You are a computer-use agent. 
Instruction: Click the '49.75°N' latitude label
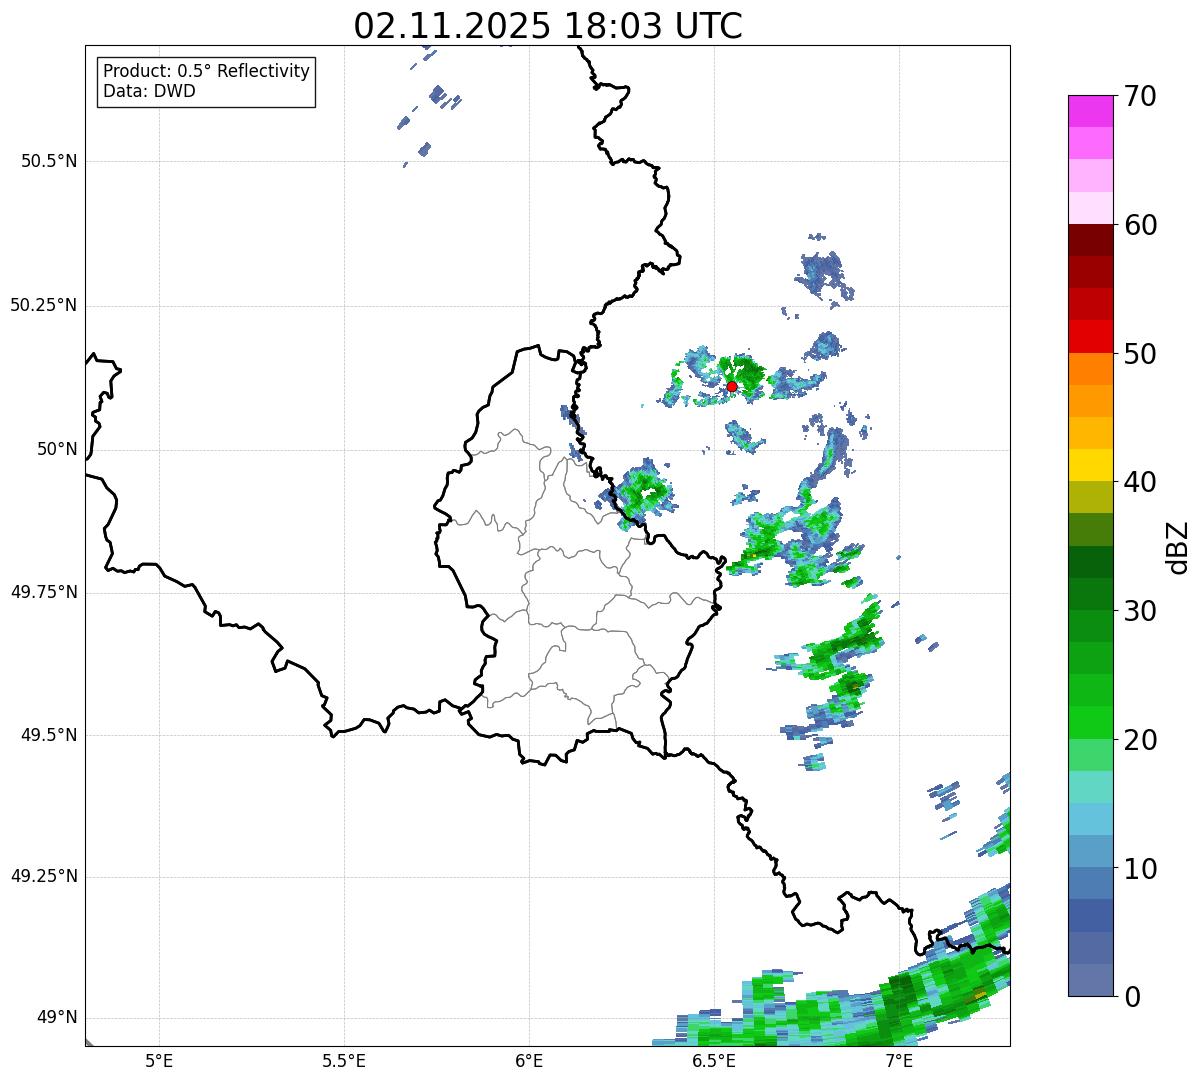(x=44, y=592)
